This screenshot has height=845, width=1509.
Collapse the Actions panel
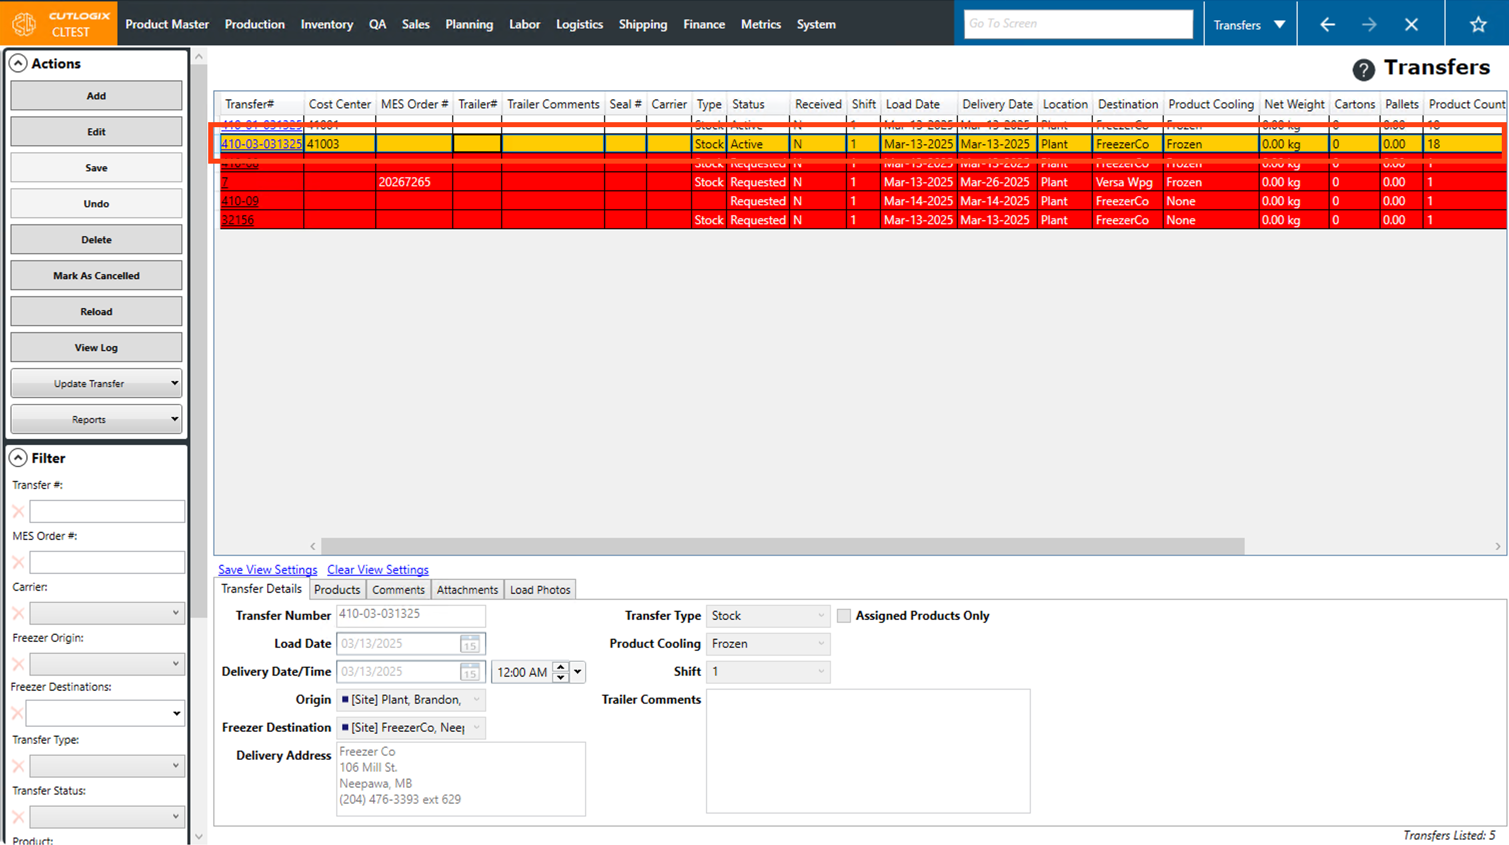click(18, 63)
